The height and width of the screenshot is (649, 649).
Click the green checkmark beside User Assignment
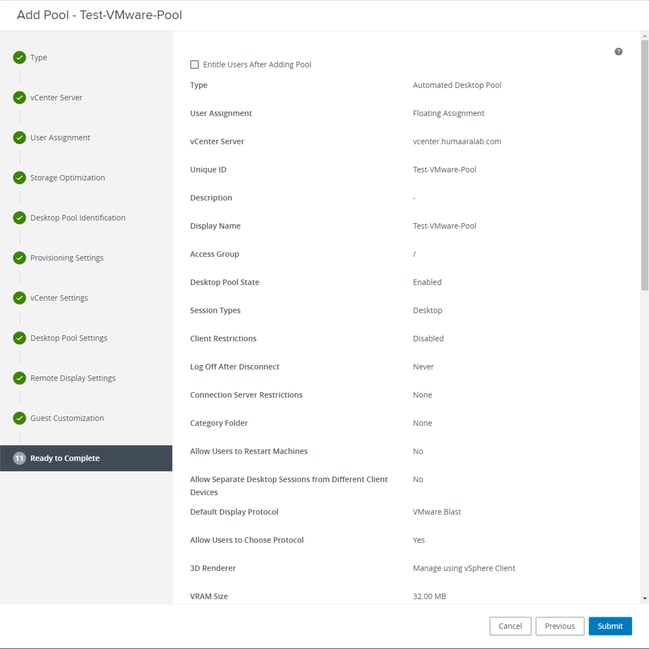[19, 137]
